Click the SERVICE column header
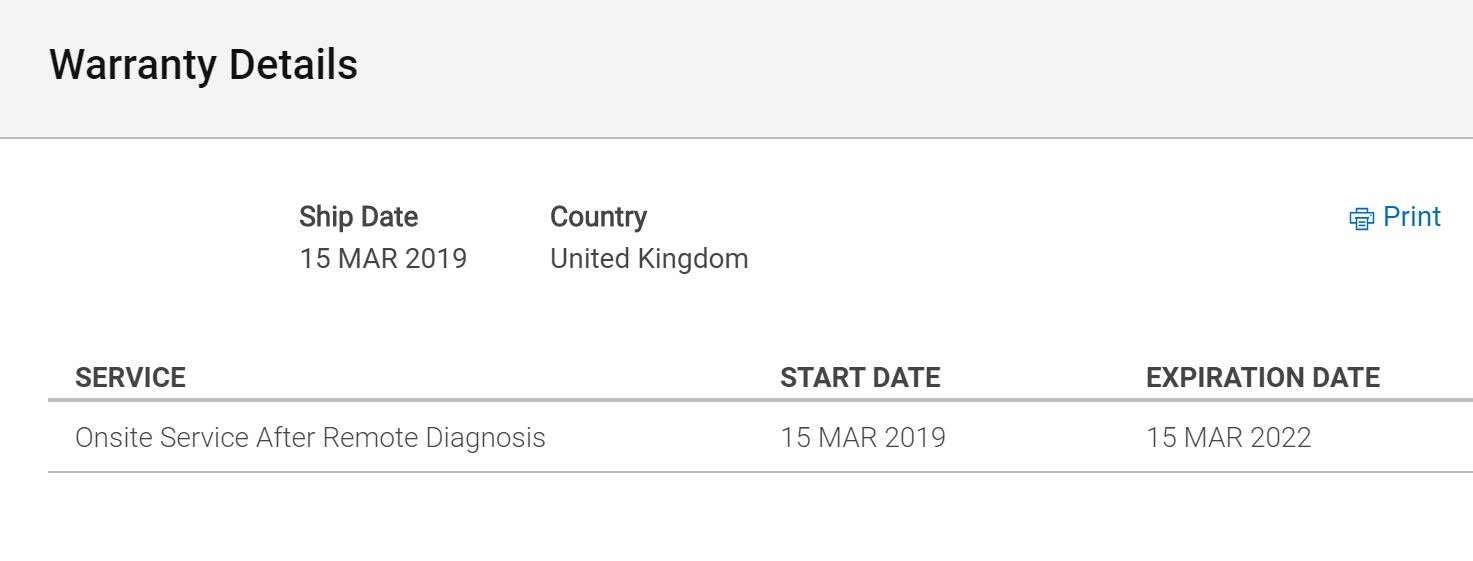The height and width of the screenshot is (561, 1473). click(130, 377)
